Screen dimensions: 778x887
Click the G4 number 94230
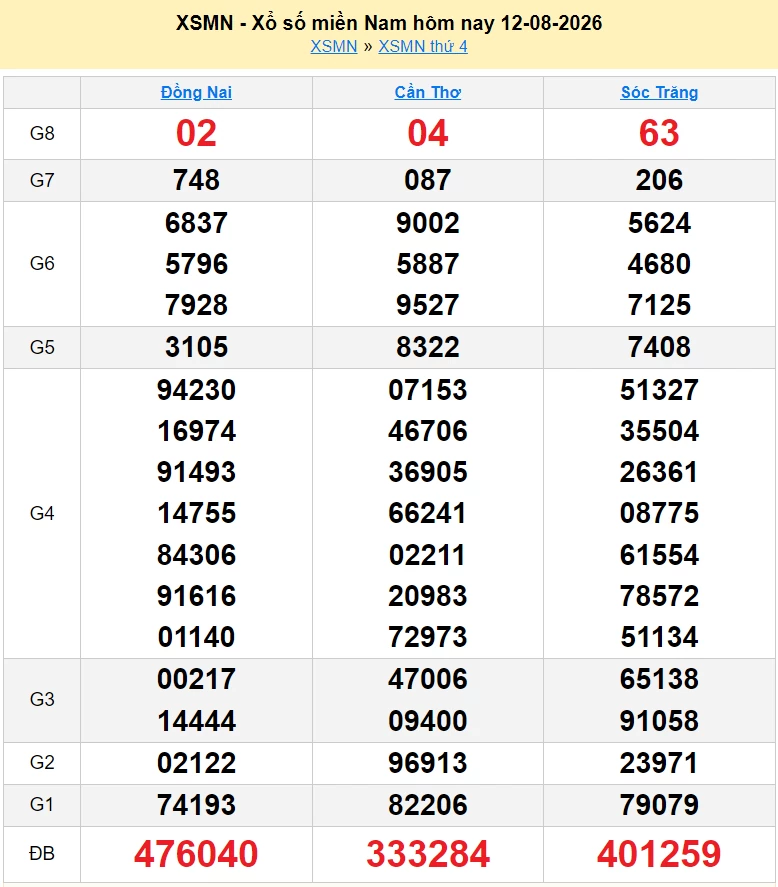click(196, 390)
